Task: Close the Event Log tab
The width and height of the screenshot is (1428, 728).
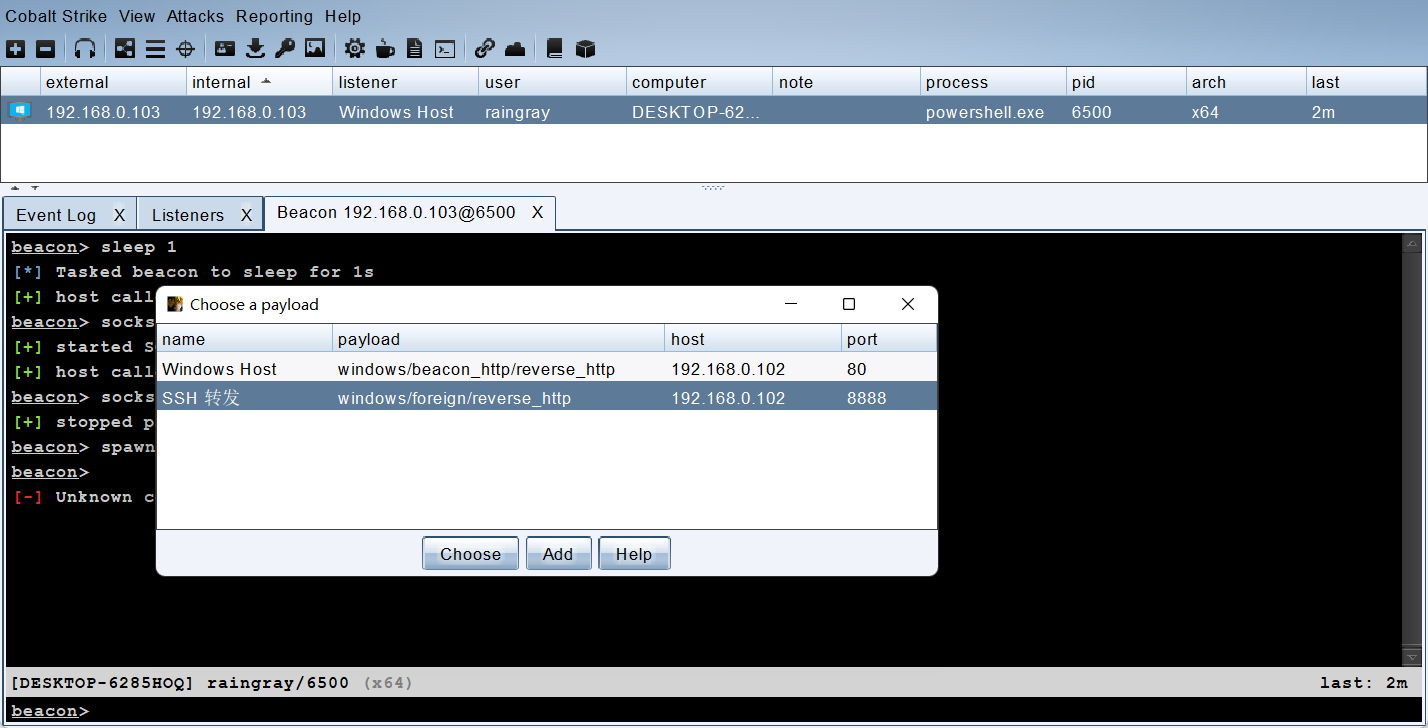Action: (119, 215)
